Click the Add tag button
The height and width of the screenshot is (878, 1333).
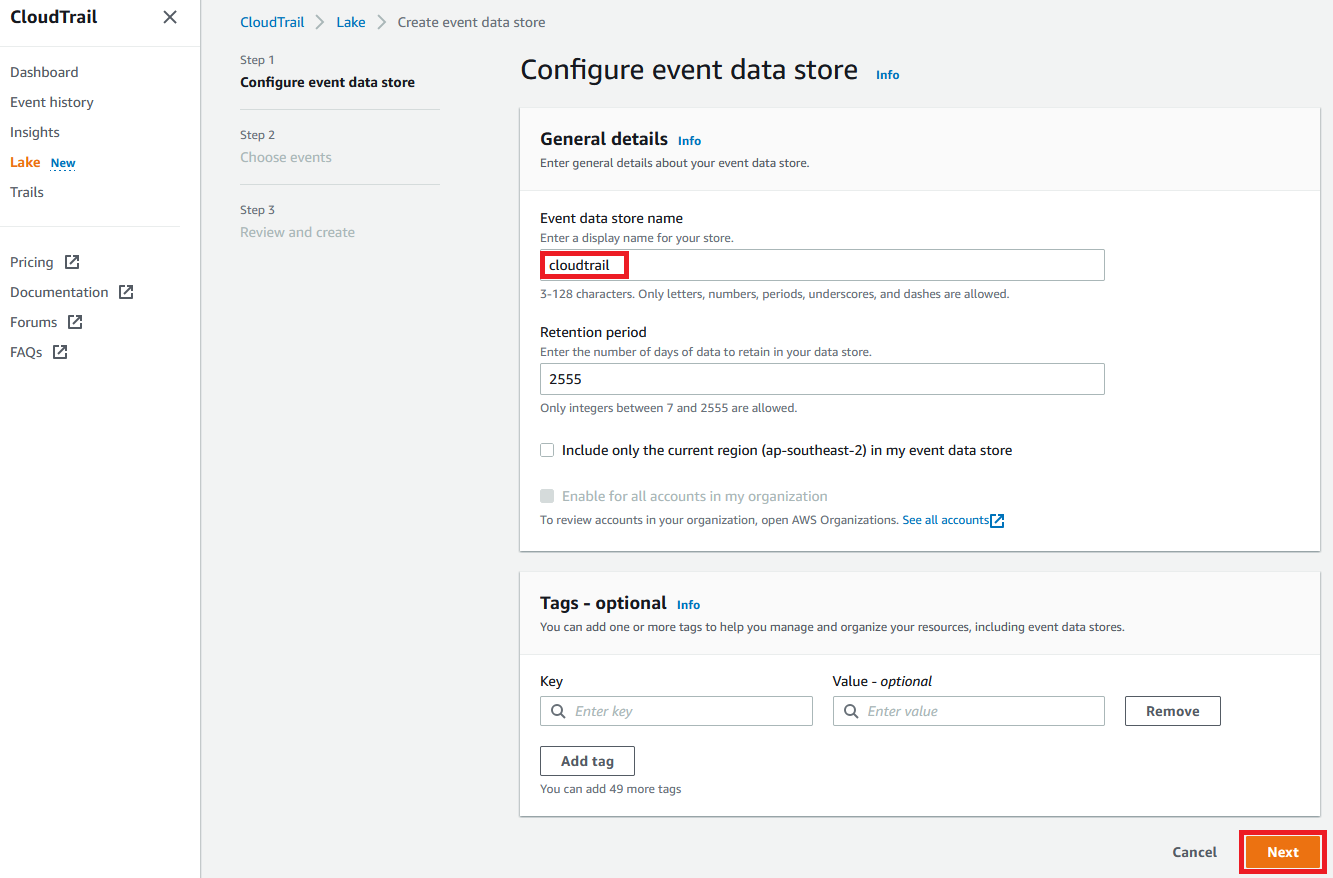point(587,761)
